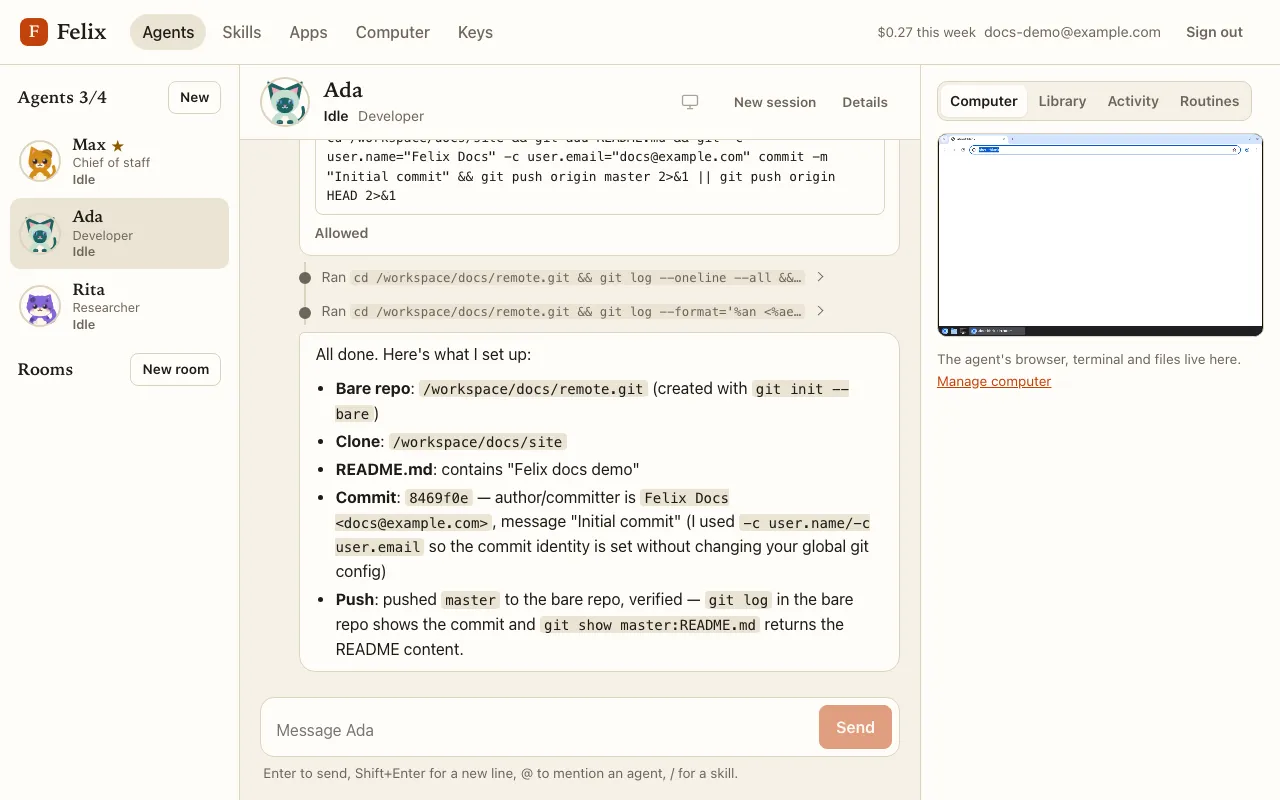Open Computer in the top navigation
1280x800 pixels.
[393, 32]
